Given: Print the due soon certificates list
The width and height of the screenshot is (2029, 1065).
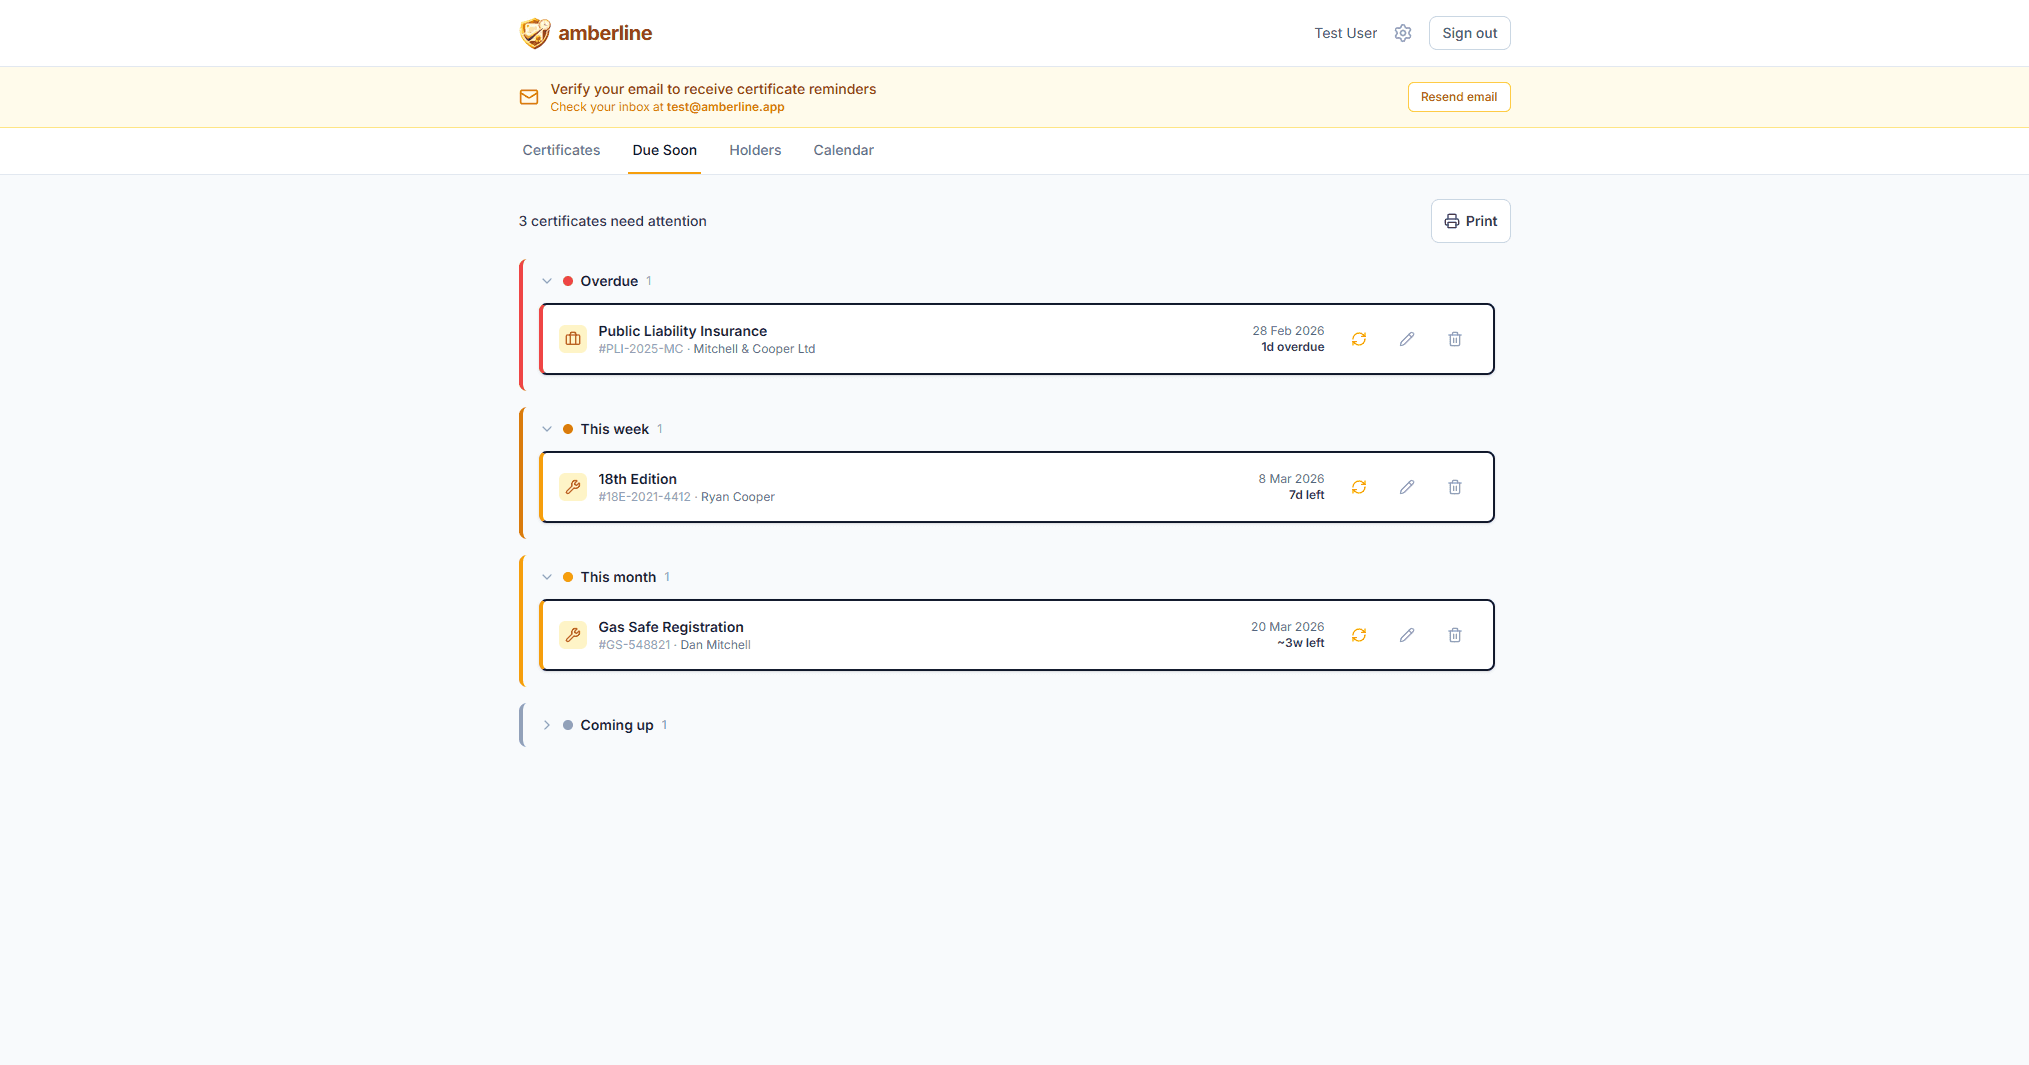Looking at the screenshot, I should click(1470, 221).
